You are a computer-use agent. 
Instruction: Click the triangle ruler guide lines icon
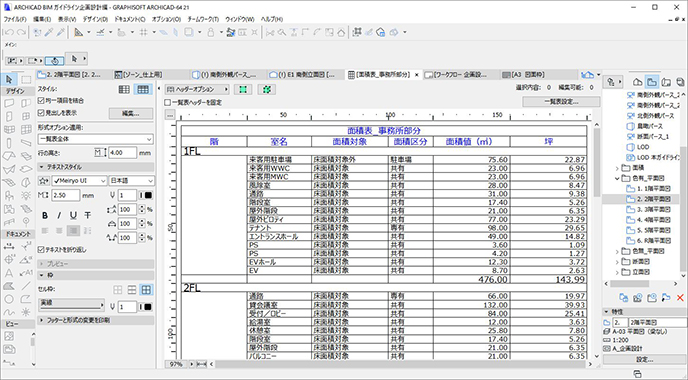click(79, 32)
